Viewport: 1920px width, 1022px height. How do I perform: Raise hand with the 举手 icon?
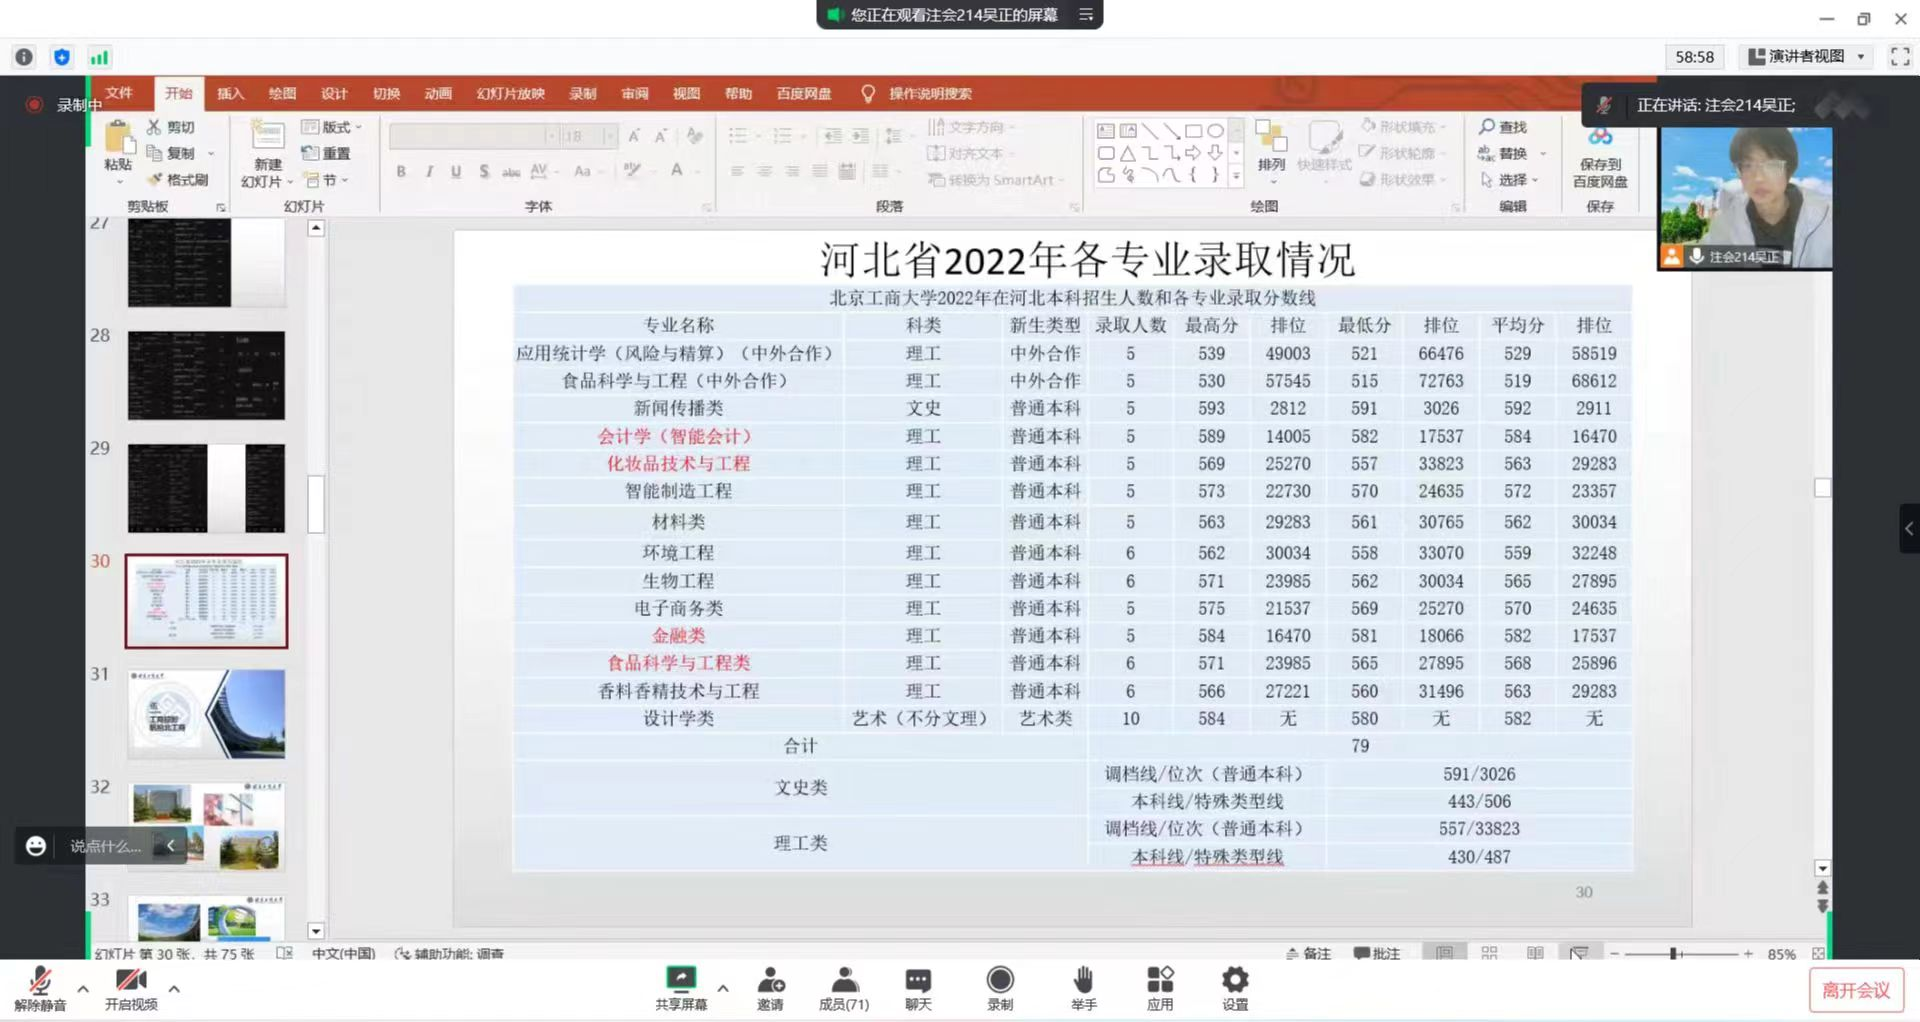(x=1083, y=980)
